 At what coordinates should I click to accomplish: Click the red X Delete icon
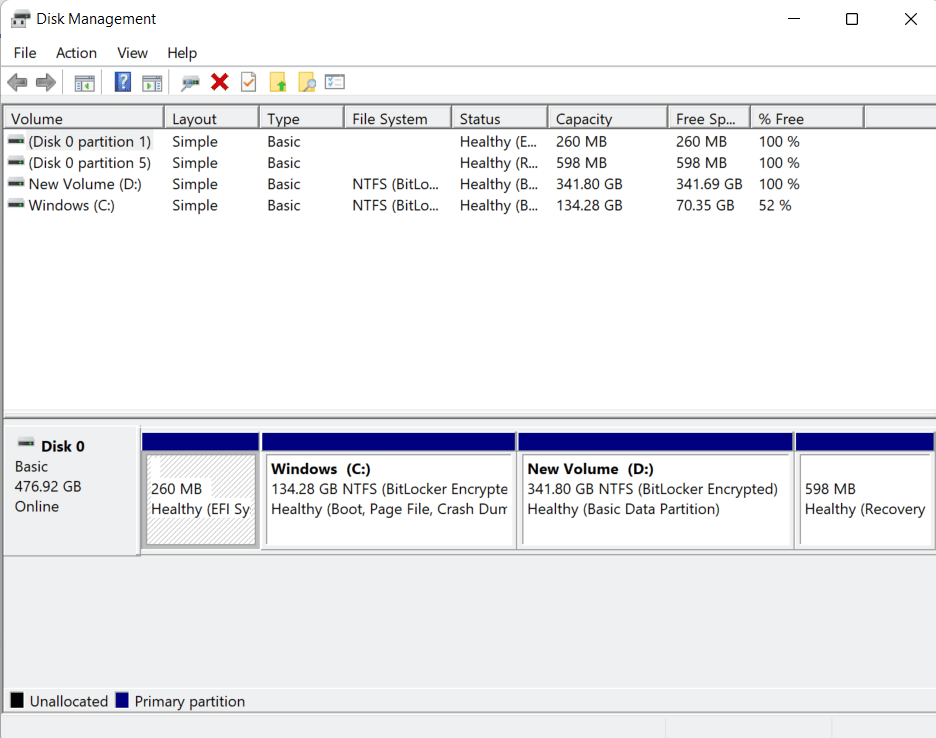coord(220,82)
